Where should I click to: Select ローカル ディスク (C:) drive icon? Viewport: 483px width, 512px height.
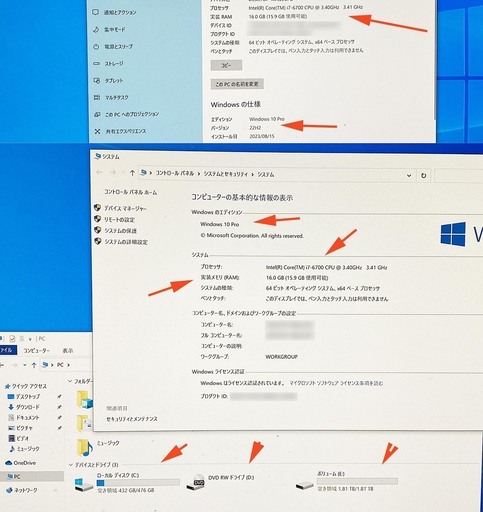(84, 484)
